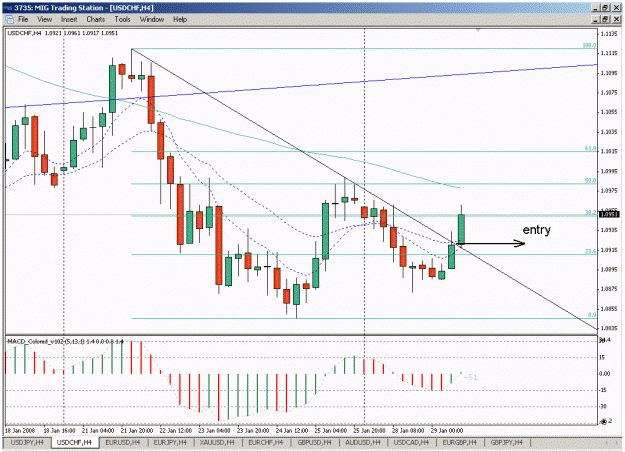Click the 38.2 Fibonacci level label
Image resolution: width=625 pixels, height=452 pixels.
(x=590, y=213)
